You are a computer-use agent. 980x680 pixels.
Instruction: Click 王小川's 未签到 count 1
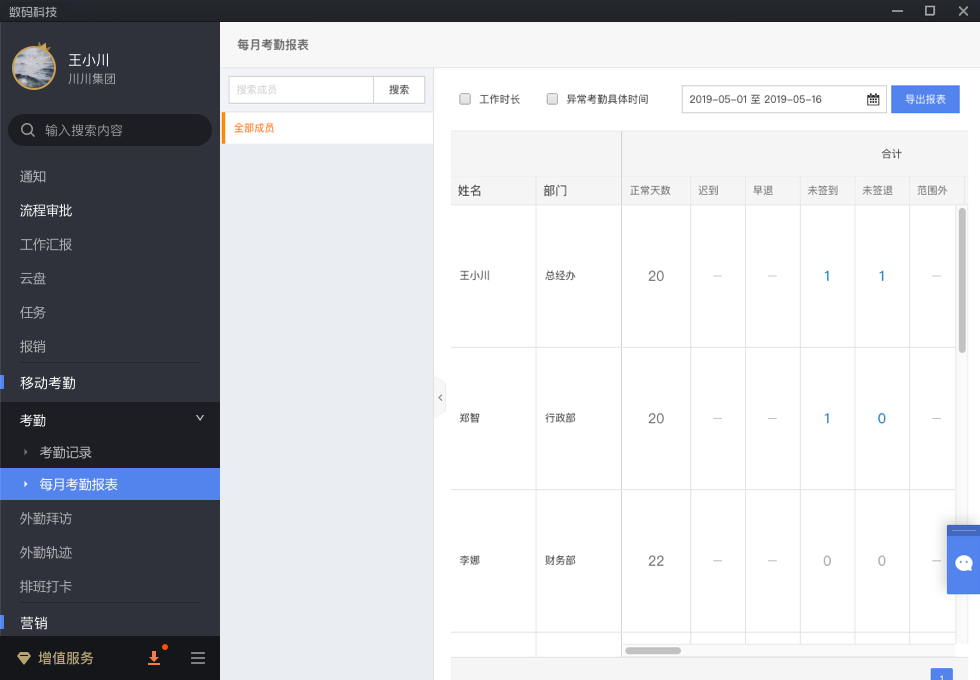coord(827,276)
